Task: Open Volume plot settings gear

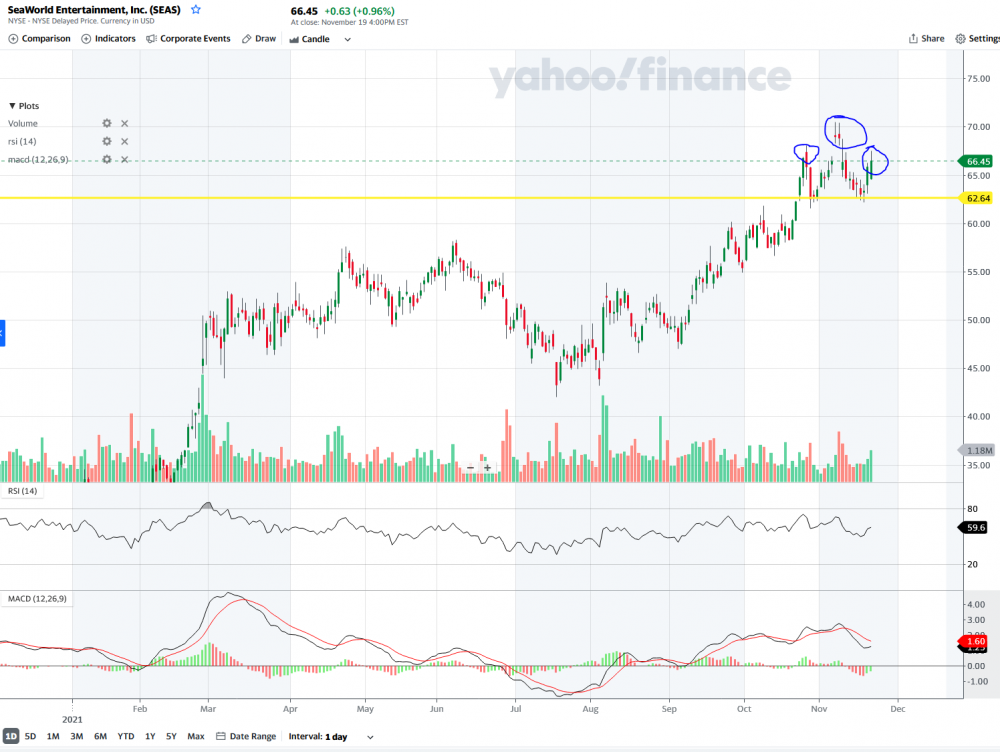Action: 107,123
